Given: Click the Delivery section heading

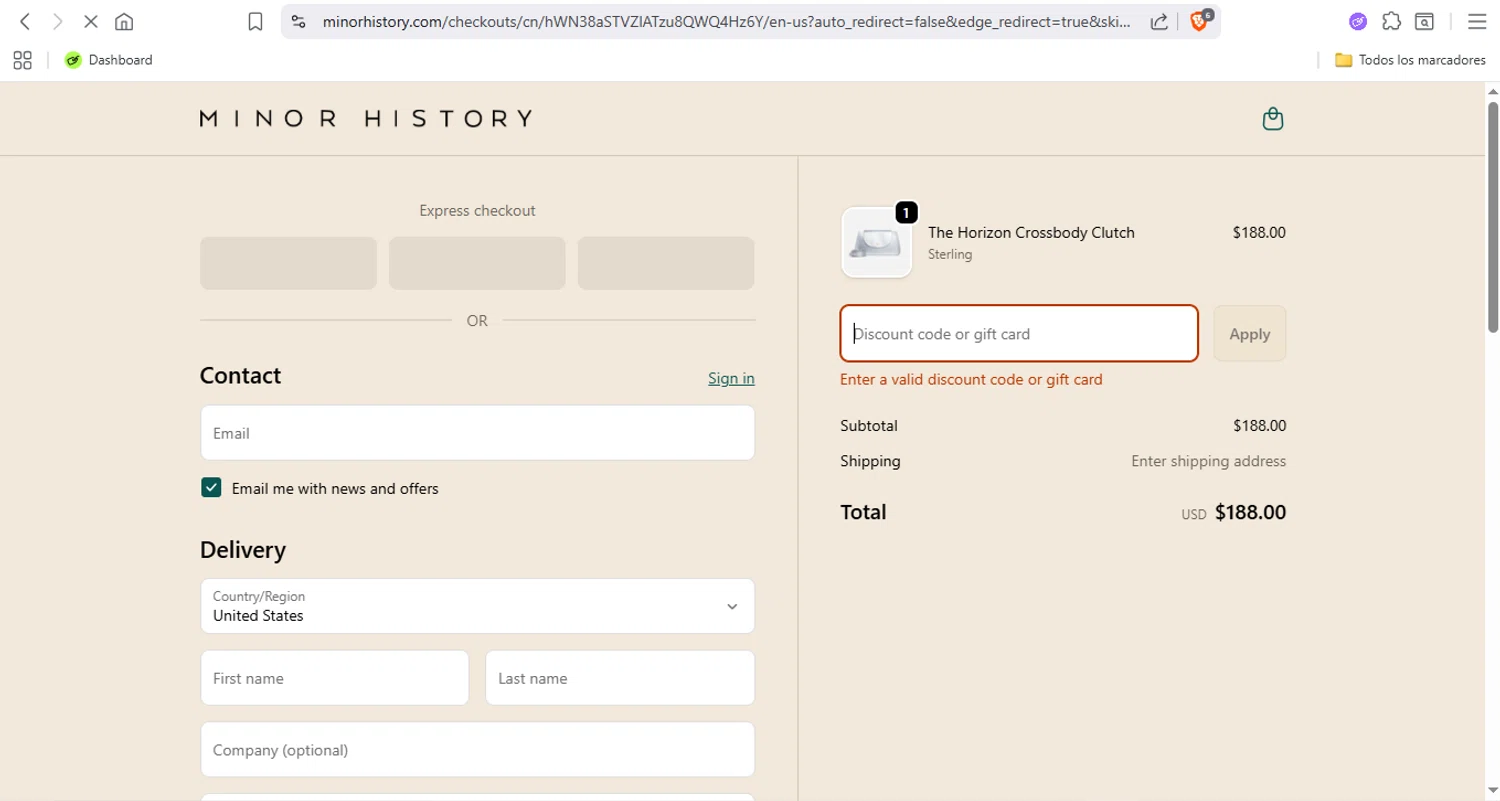Looking at the screenshot, I should [243, 550].
